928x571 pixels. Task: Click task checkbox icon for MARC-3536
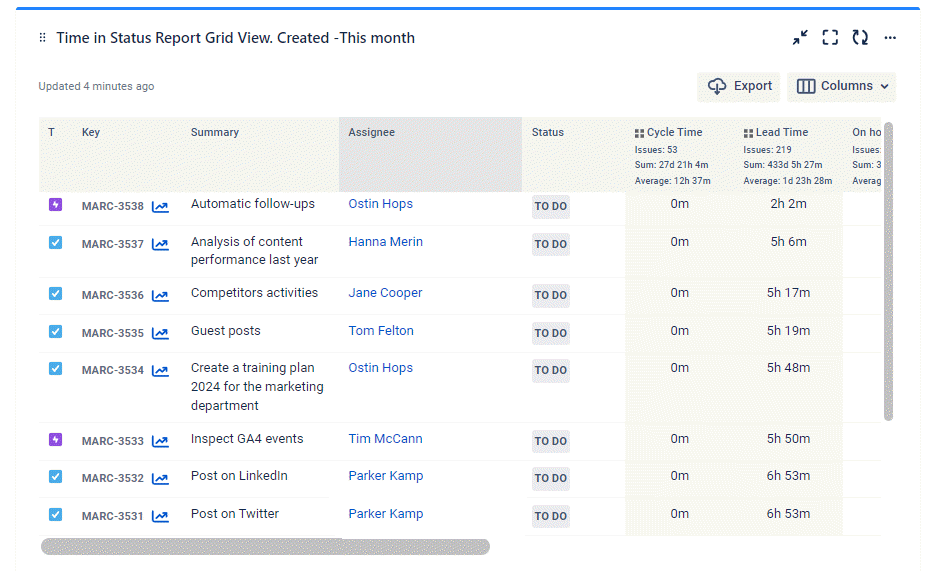click(x=55, y=294)
